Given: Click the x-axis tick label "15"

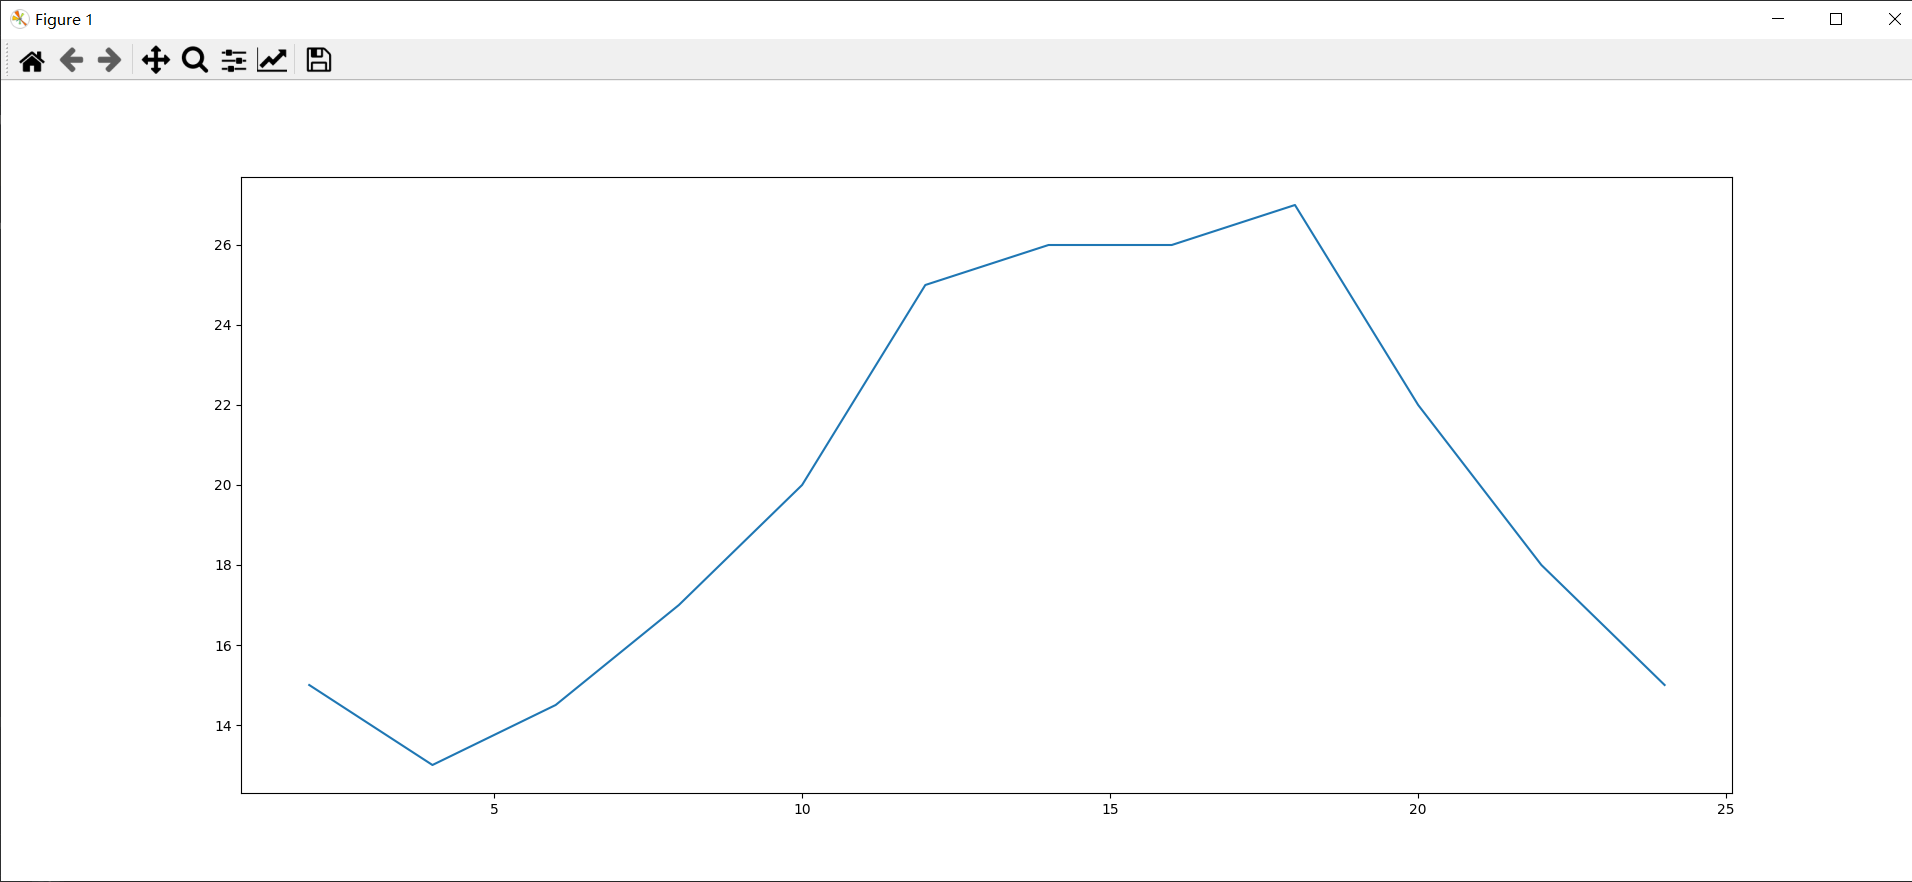Looking at the screenshot, I should click(1110, 809).
